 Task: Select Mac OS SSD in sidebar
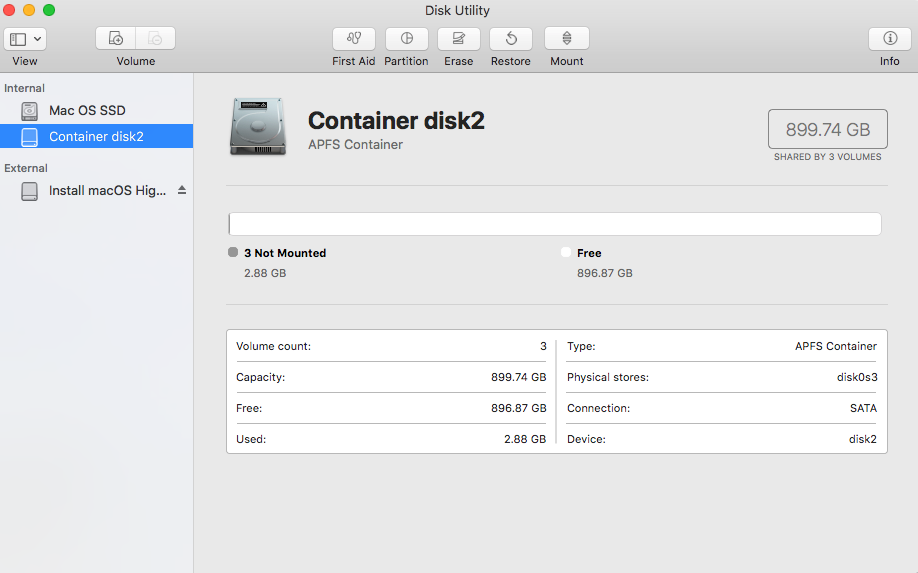pyautogui.click(x=97, y=111)
